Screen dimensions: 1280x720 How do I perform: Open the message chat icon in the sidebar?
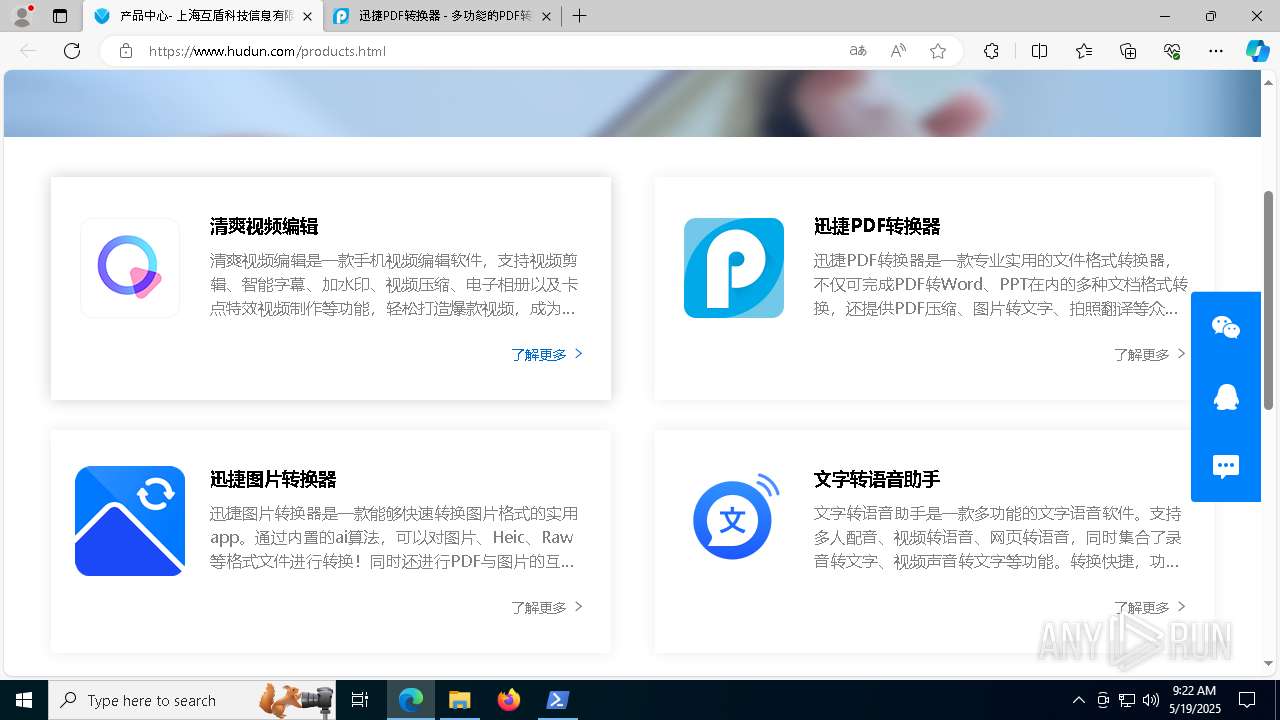(x=1226, y=467)
